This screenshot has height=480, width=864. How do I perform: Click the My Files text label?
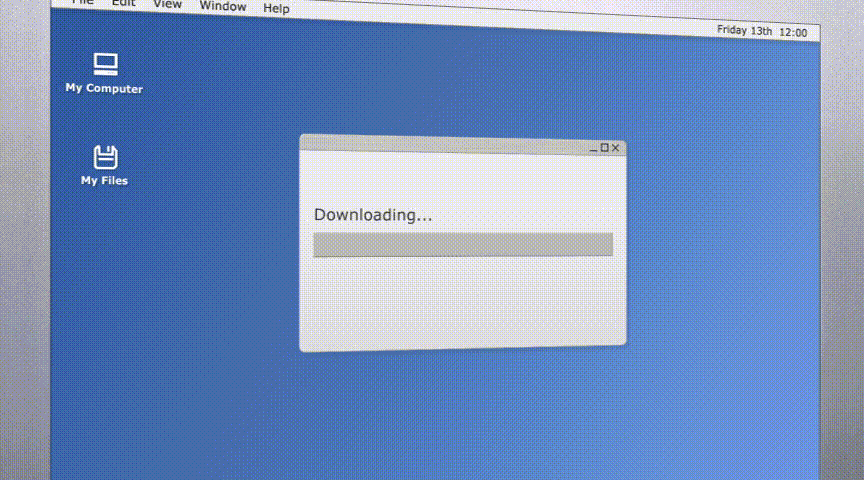click(104, 181)
